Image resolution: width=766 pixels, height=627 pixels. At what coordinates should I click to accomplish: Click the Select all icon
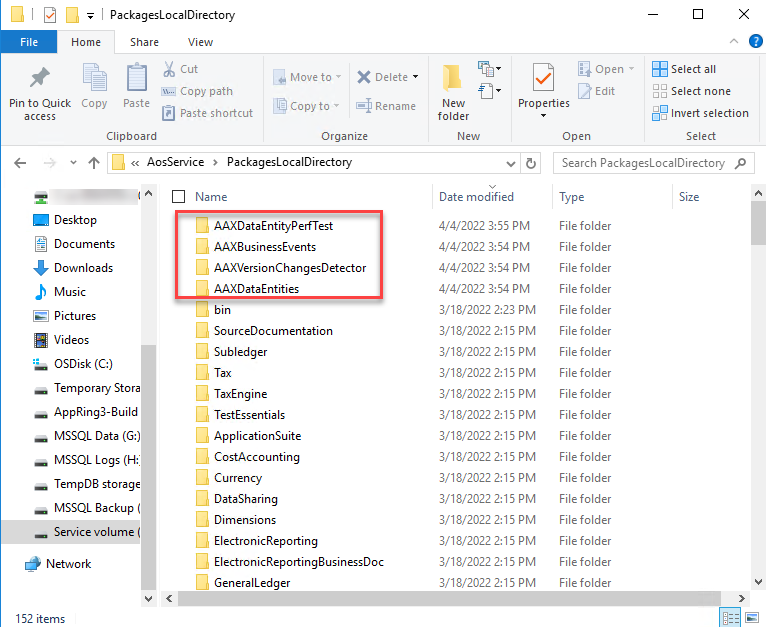click(x=660, y=69)
